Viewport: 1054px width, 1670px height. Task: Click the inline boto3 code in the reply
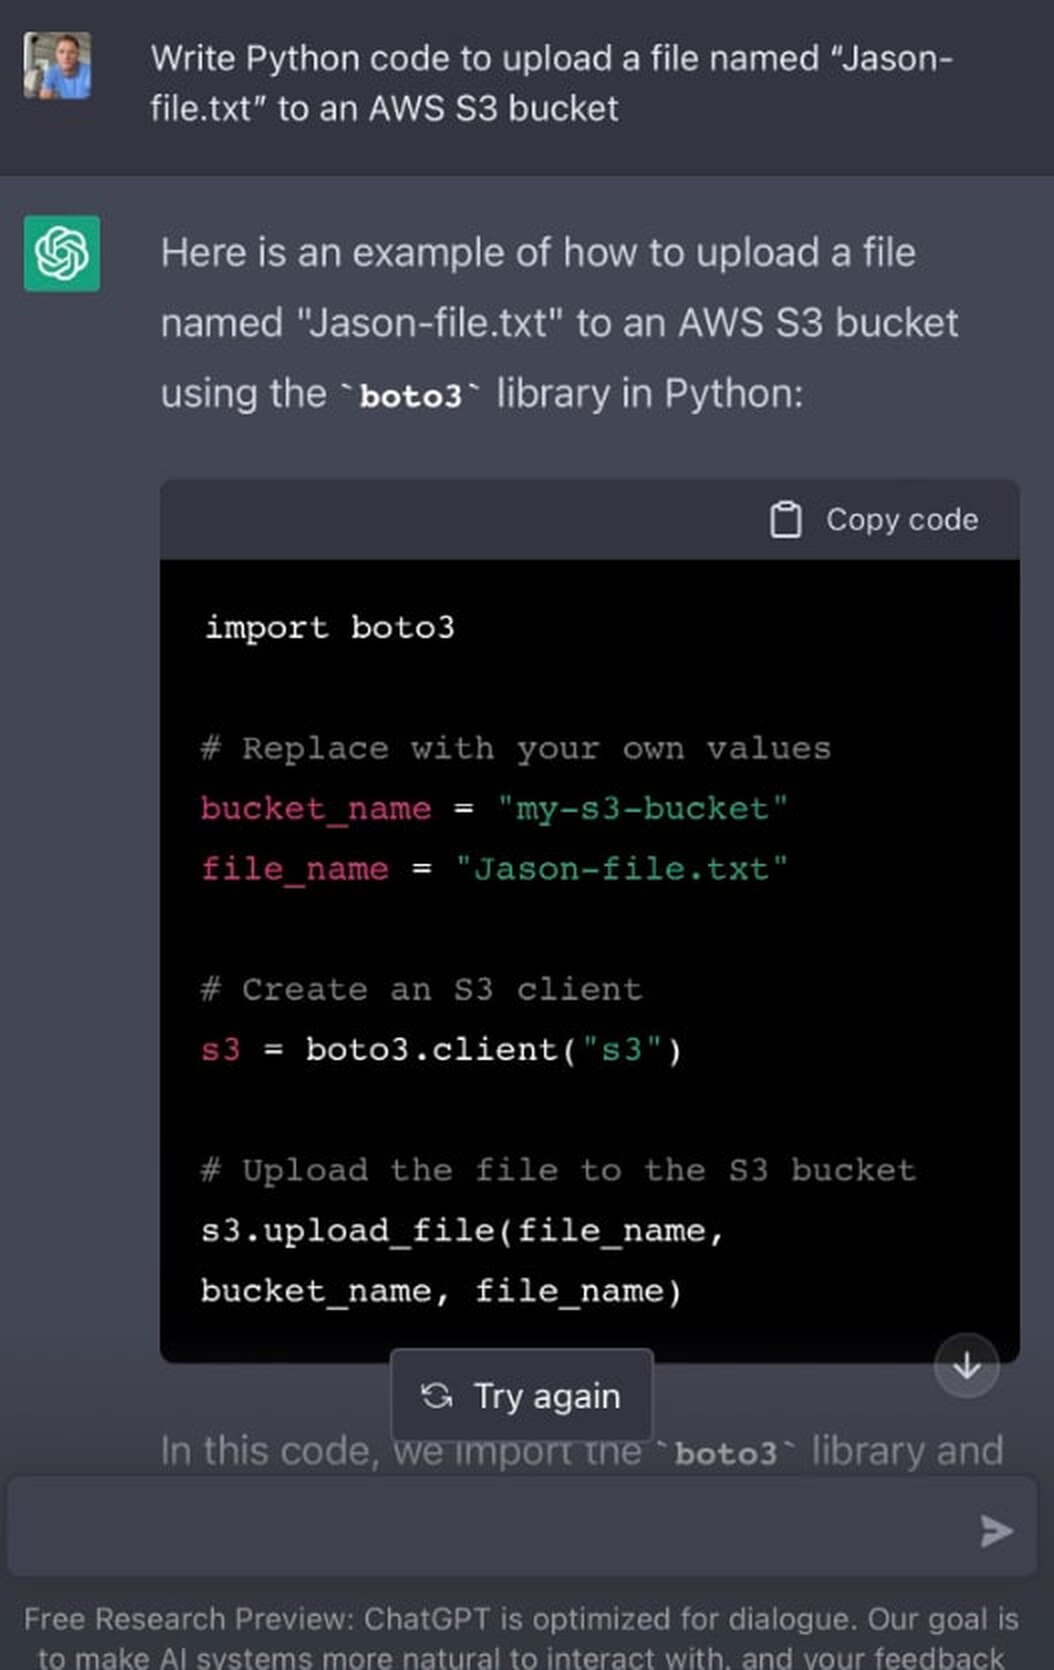[x=410, y=396]
